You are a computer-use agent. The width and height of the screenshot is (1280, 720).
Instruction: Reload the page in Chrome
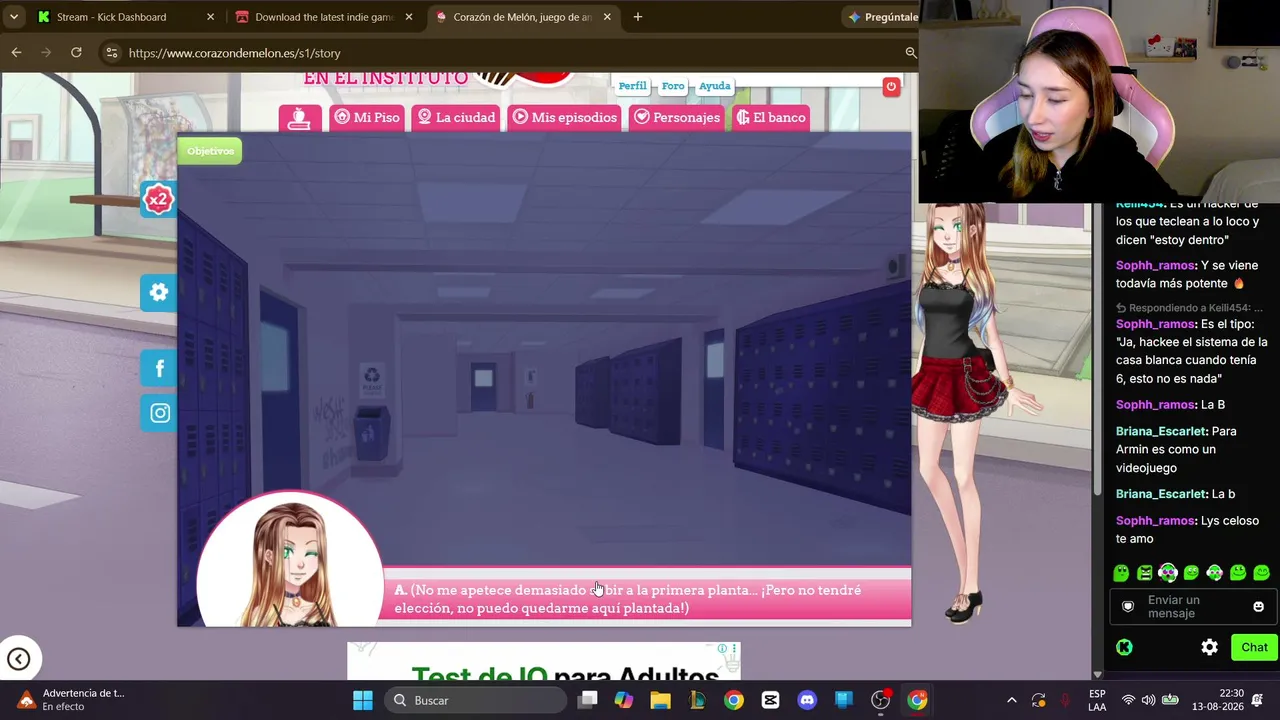[76, 52]
